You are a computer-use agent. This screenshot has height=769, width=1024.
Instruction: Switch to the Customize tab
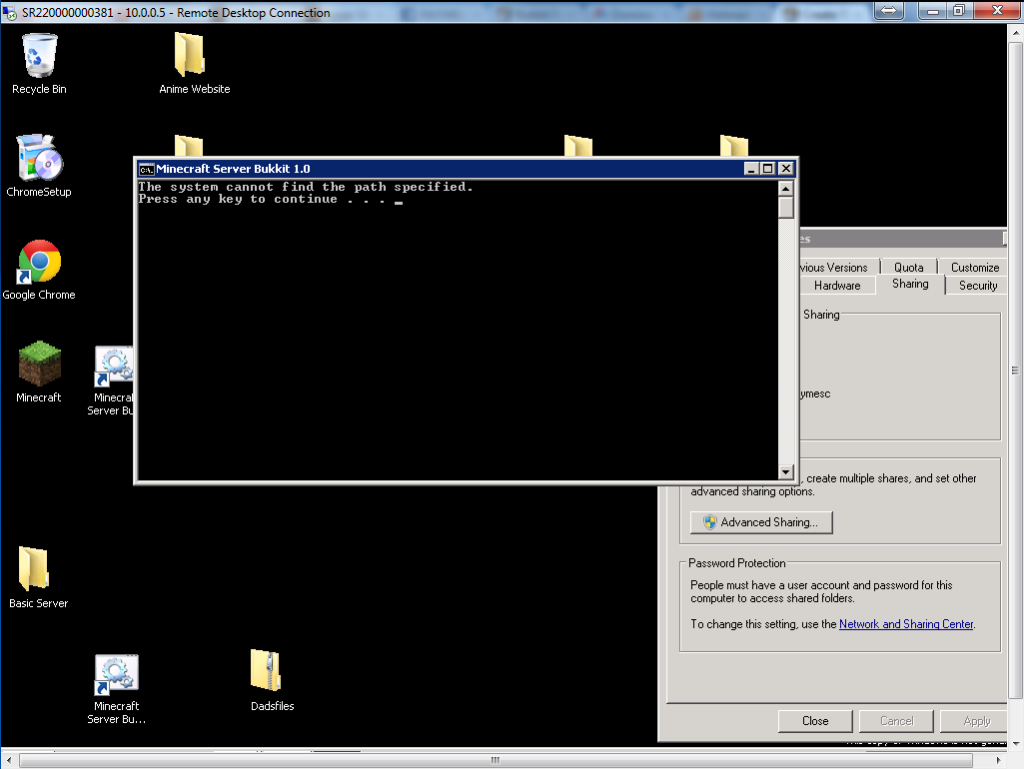tap(972, 267)
